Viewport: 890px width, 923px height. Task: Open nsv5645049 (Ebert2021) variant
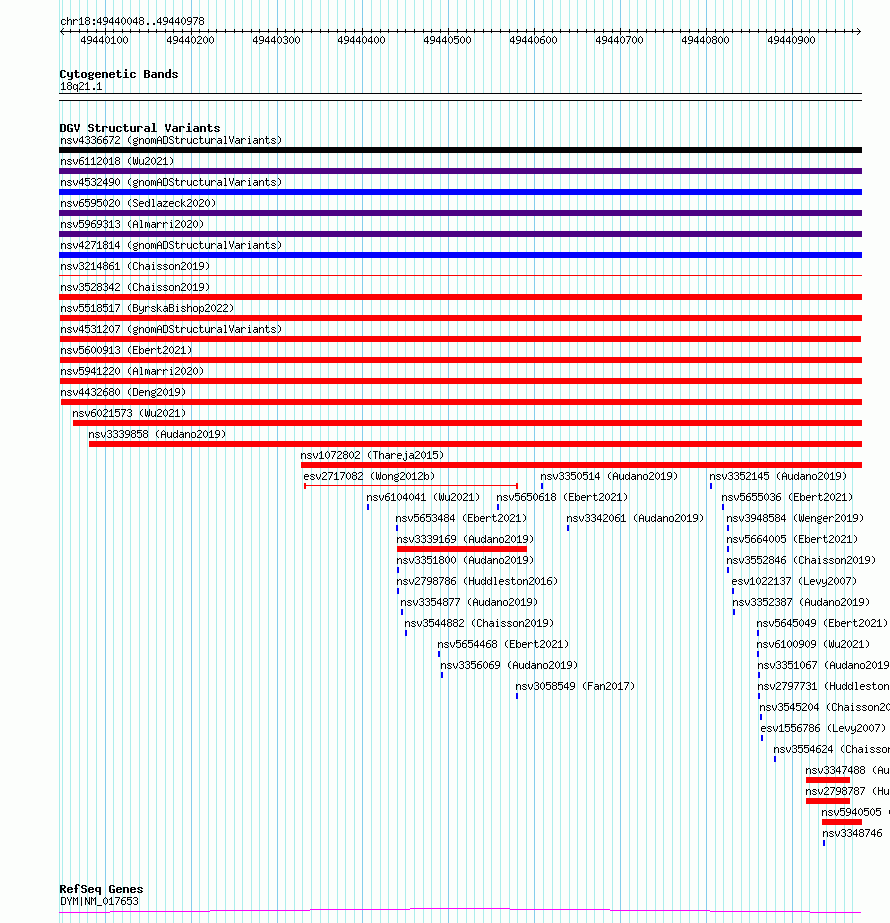click(x=822, y=623)
